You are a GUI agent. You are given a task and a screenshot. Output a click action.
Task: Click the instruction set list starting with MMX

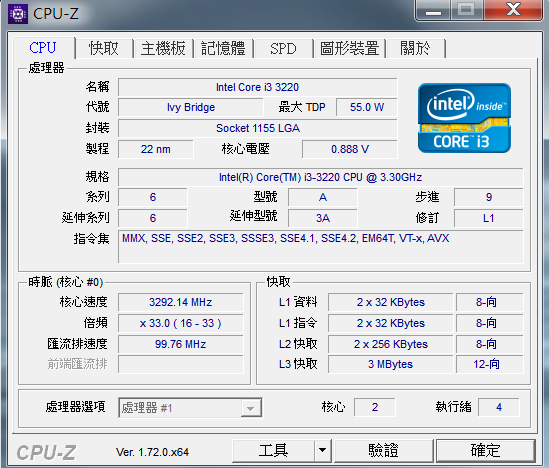(x=321, y=246)
